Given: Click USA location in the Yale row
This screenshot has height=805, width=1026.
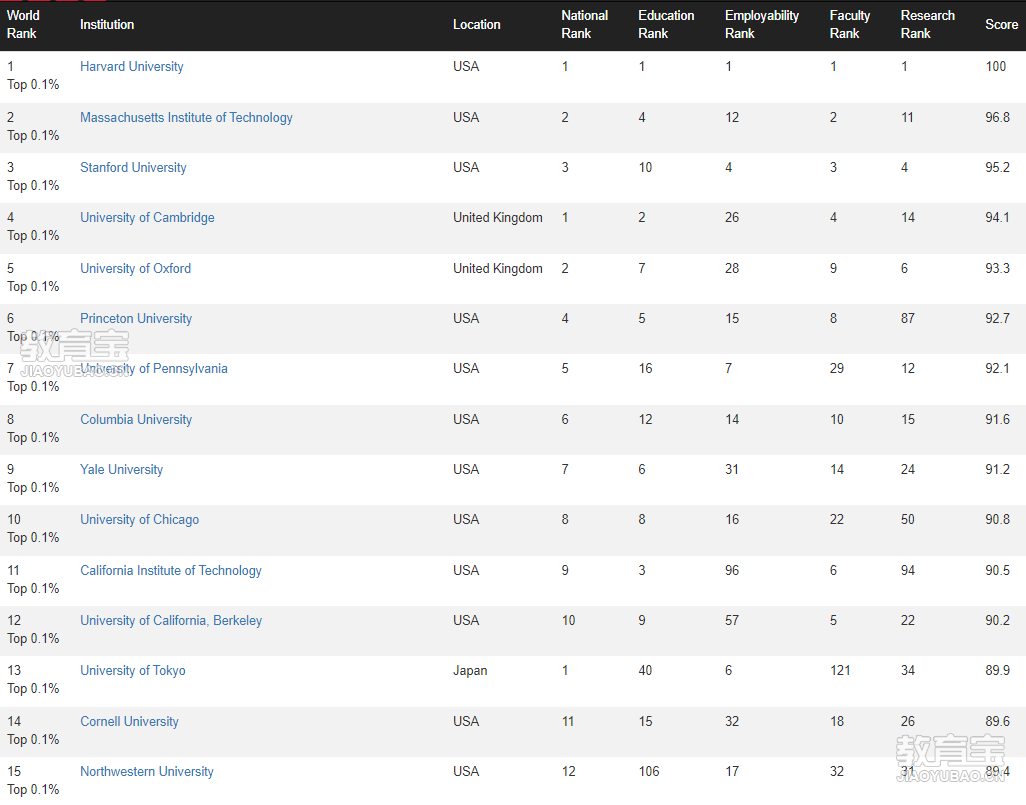Looking at the screenshot, I should [x=466, y=469].
